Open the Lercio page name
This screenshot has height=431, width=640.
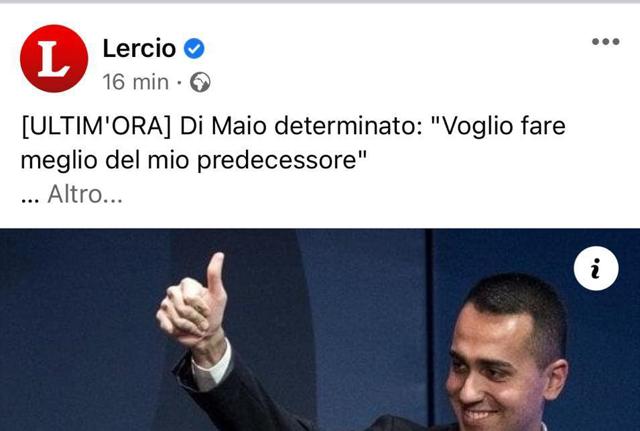139,49
